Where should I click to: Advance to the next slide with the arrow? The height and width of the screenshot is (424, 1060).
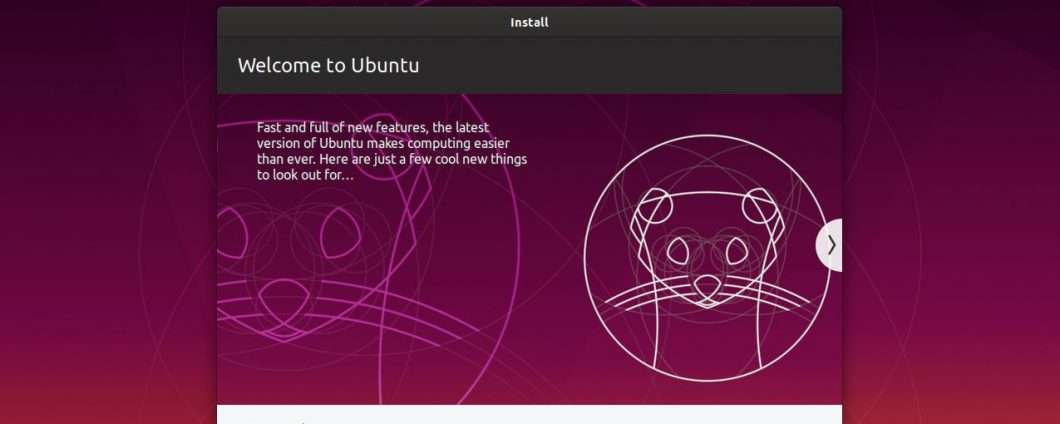(829, 245)
